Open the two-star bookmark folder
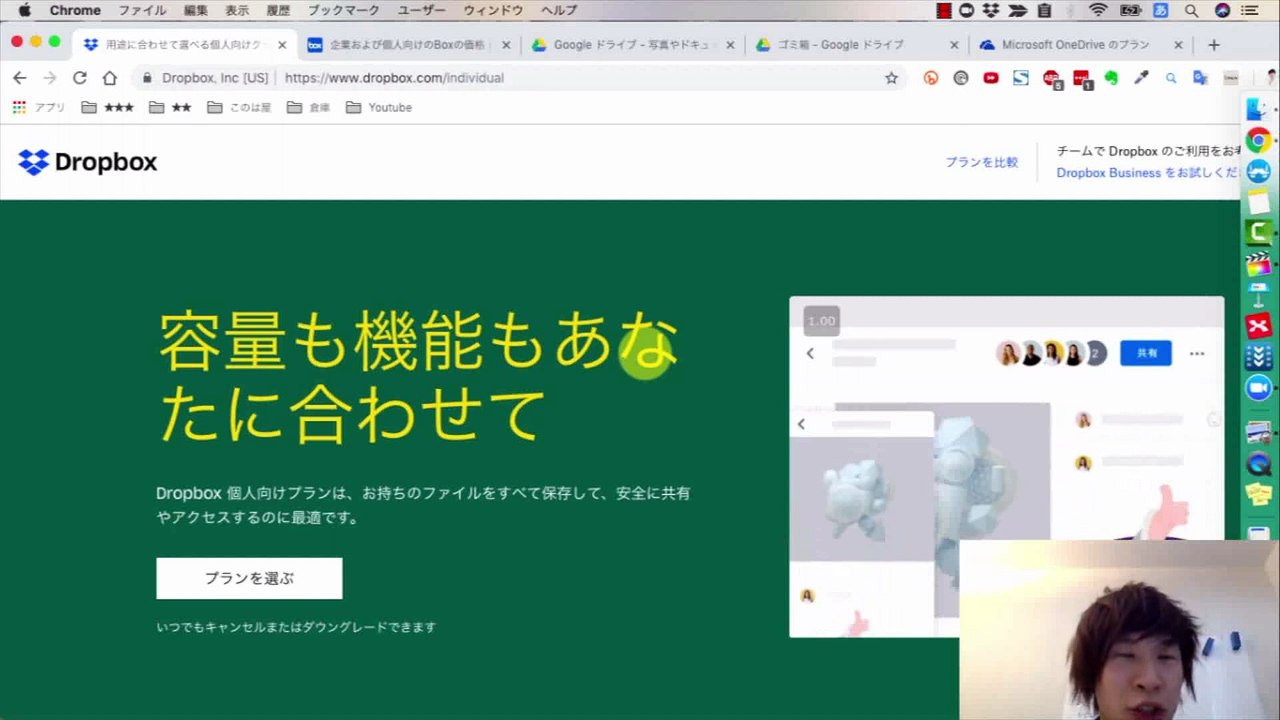The width and height of the screenshot is (1280, 720). [170, 107]
